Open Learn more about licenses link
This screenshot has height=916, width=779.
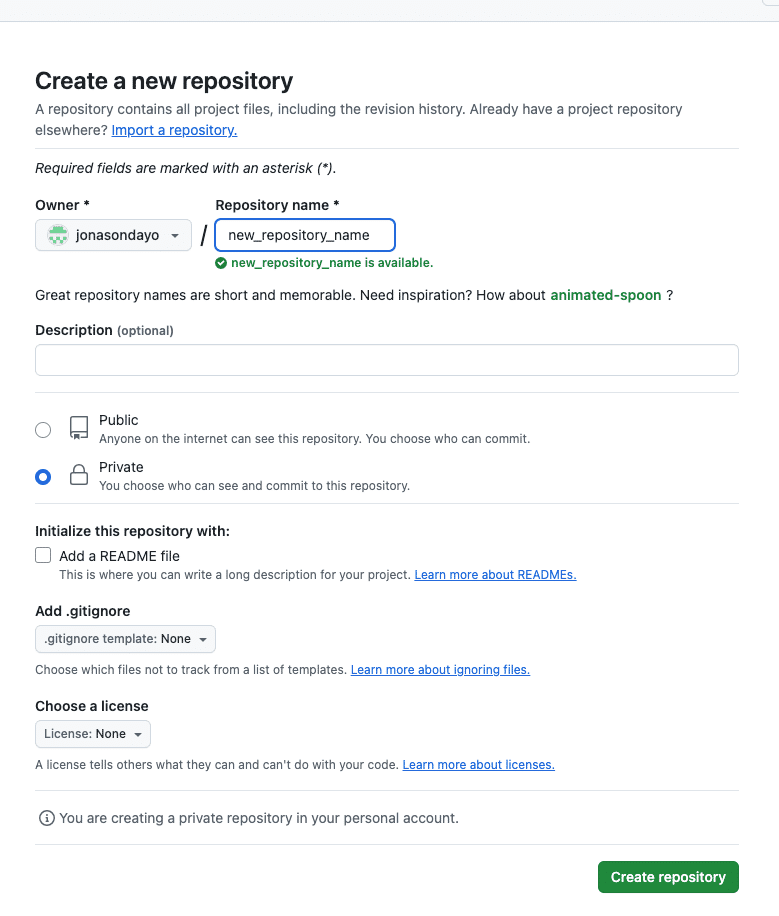[479, 765]
